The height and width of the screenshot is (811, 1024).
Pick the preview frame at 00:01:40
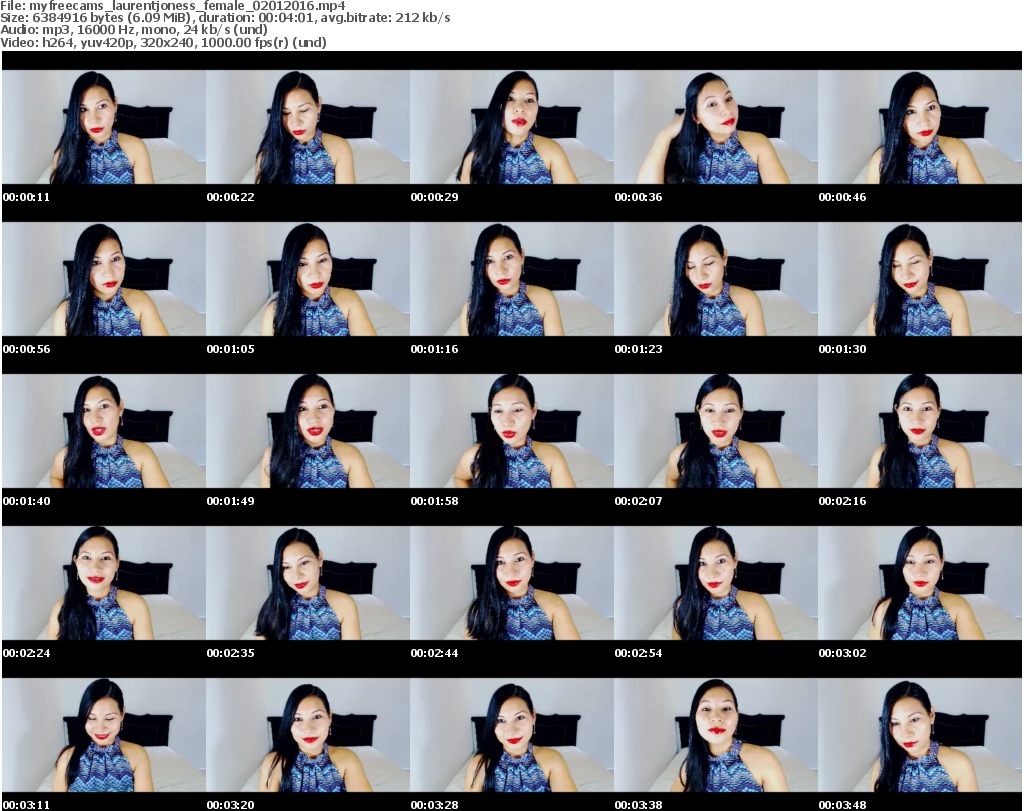(104, 431)
